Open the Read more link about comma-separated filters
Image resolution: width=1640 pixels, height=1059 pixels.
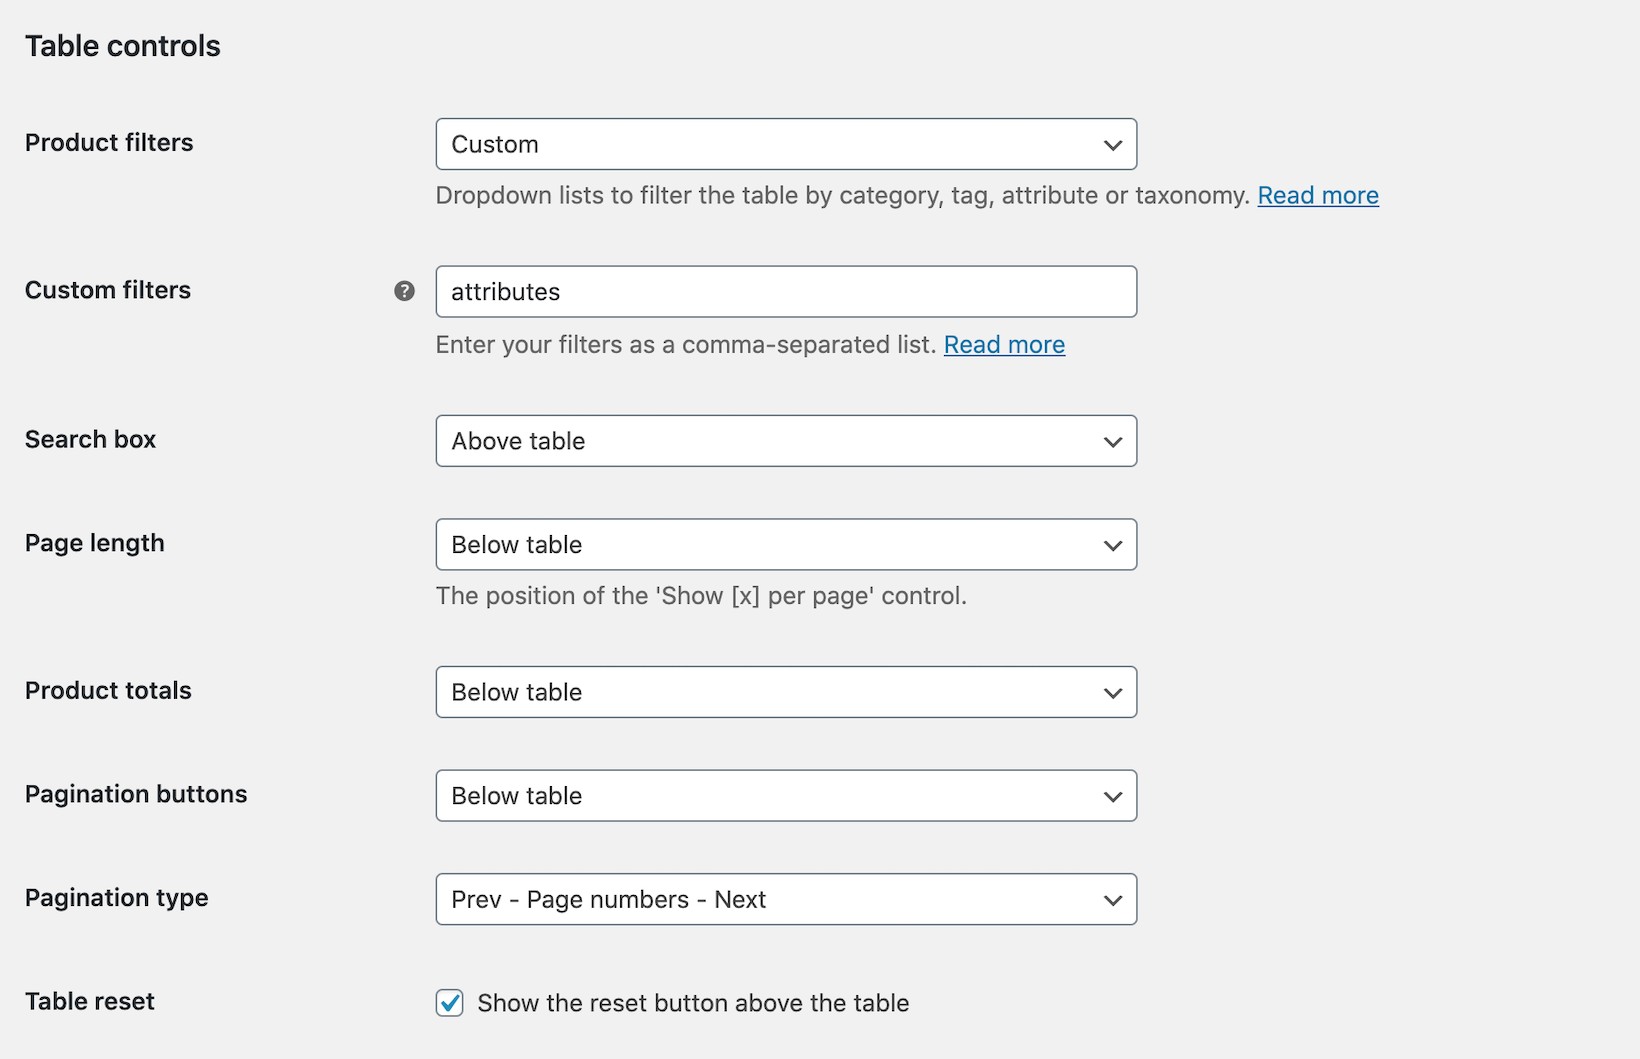[1004, 344]
